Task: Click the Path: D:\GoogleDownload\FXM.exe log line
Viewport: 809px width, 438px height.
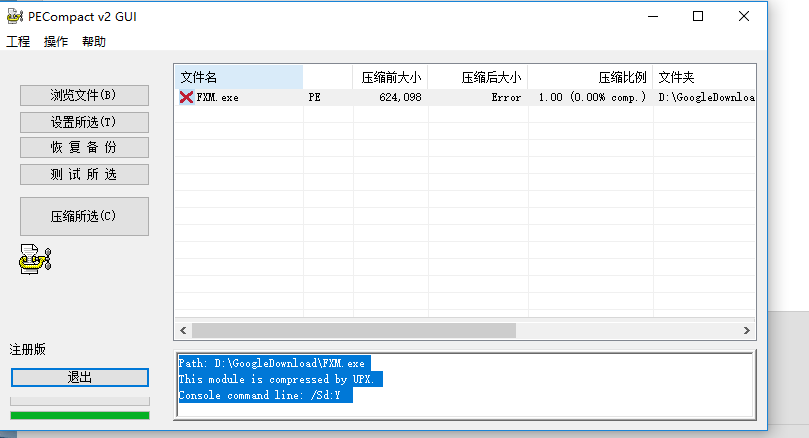Action: pyautogui.click(x=274, y=363)
